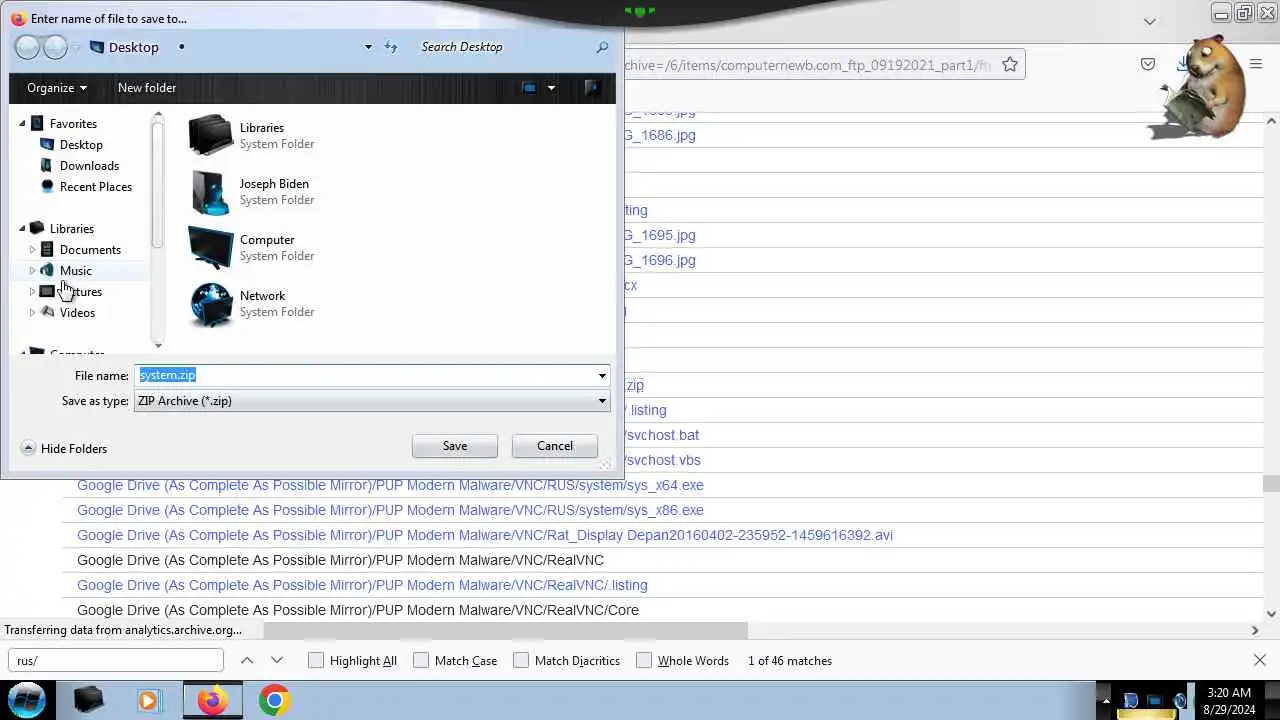Open the RealVNC/.listing link

click(362, 585)
